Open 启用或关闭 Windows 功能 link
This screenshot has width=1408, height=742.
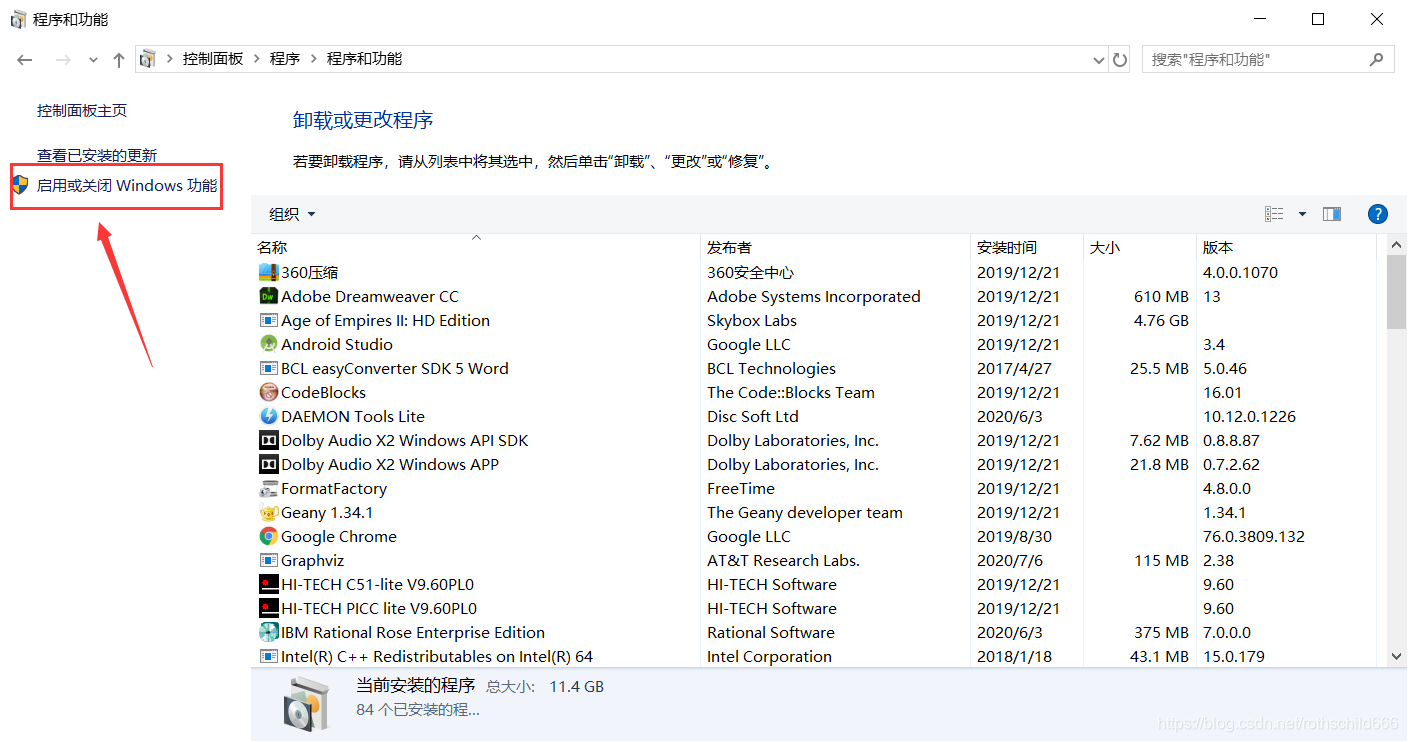point(127,186)
